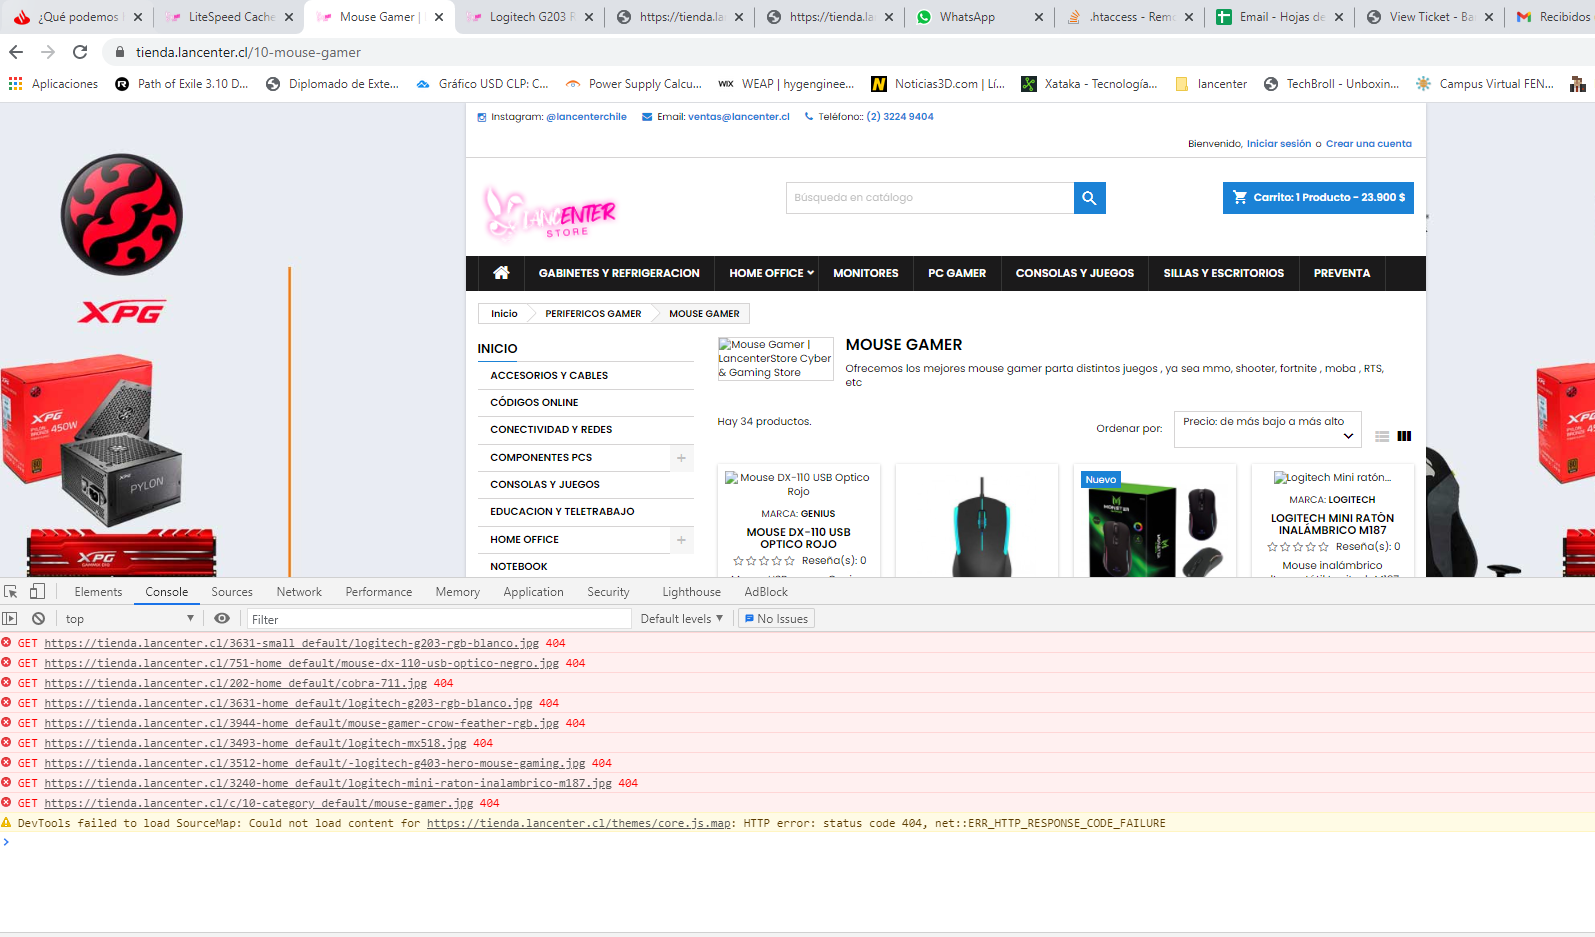Image resolution: width=1595 pixels, height=937 pixels.
Task: Click the No Issues button in console
Action: (777, 619)
